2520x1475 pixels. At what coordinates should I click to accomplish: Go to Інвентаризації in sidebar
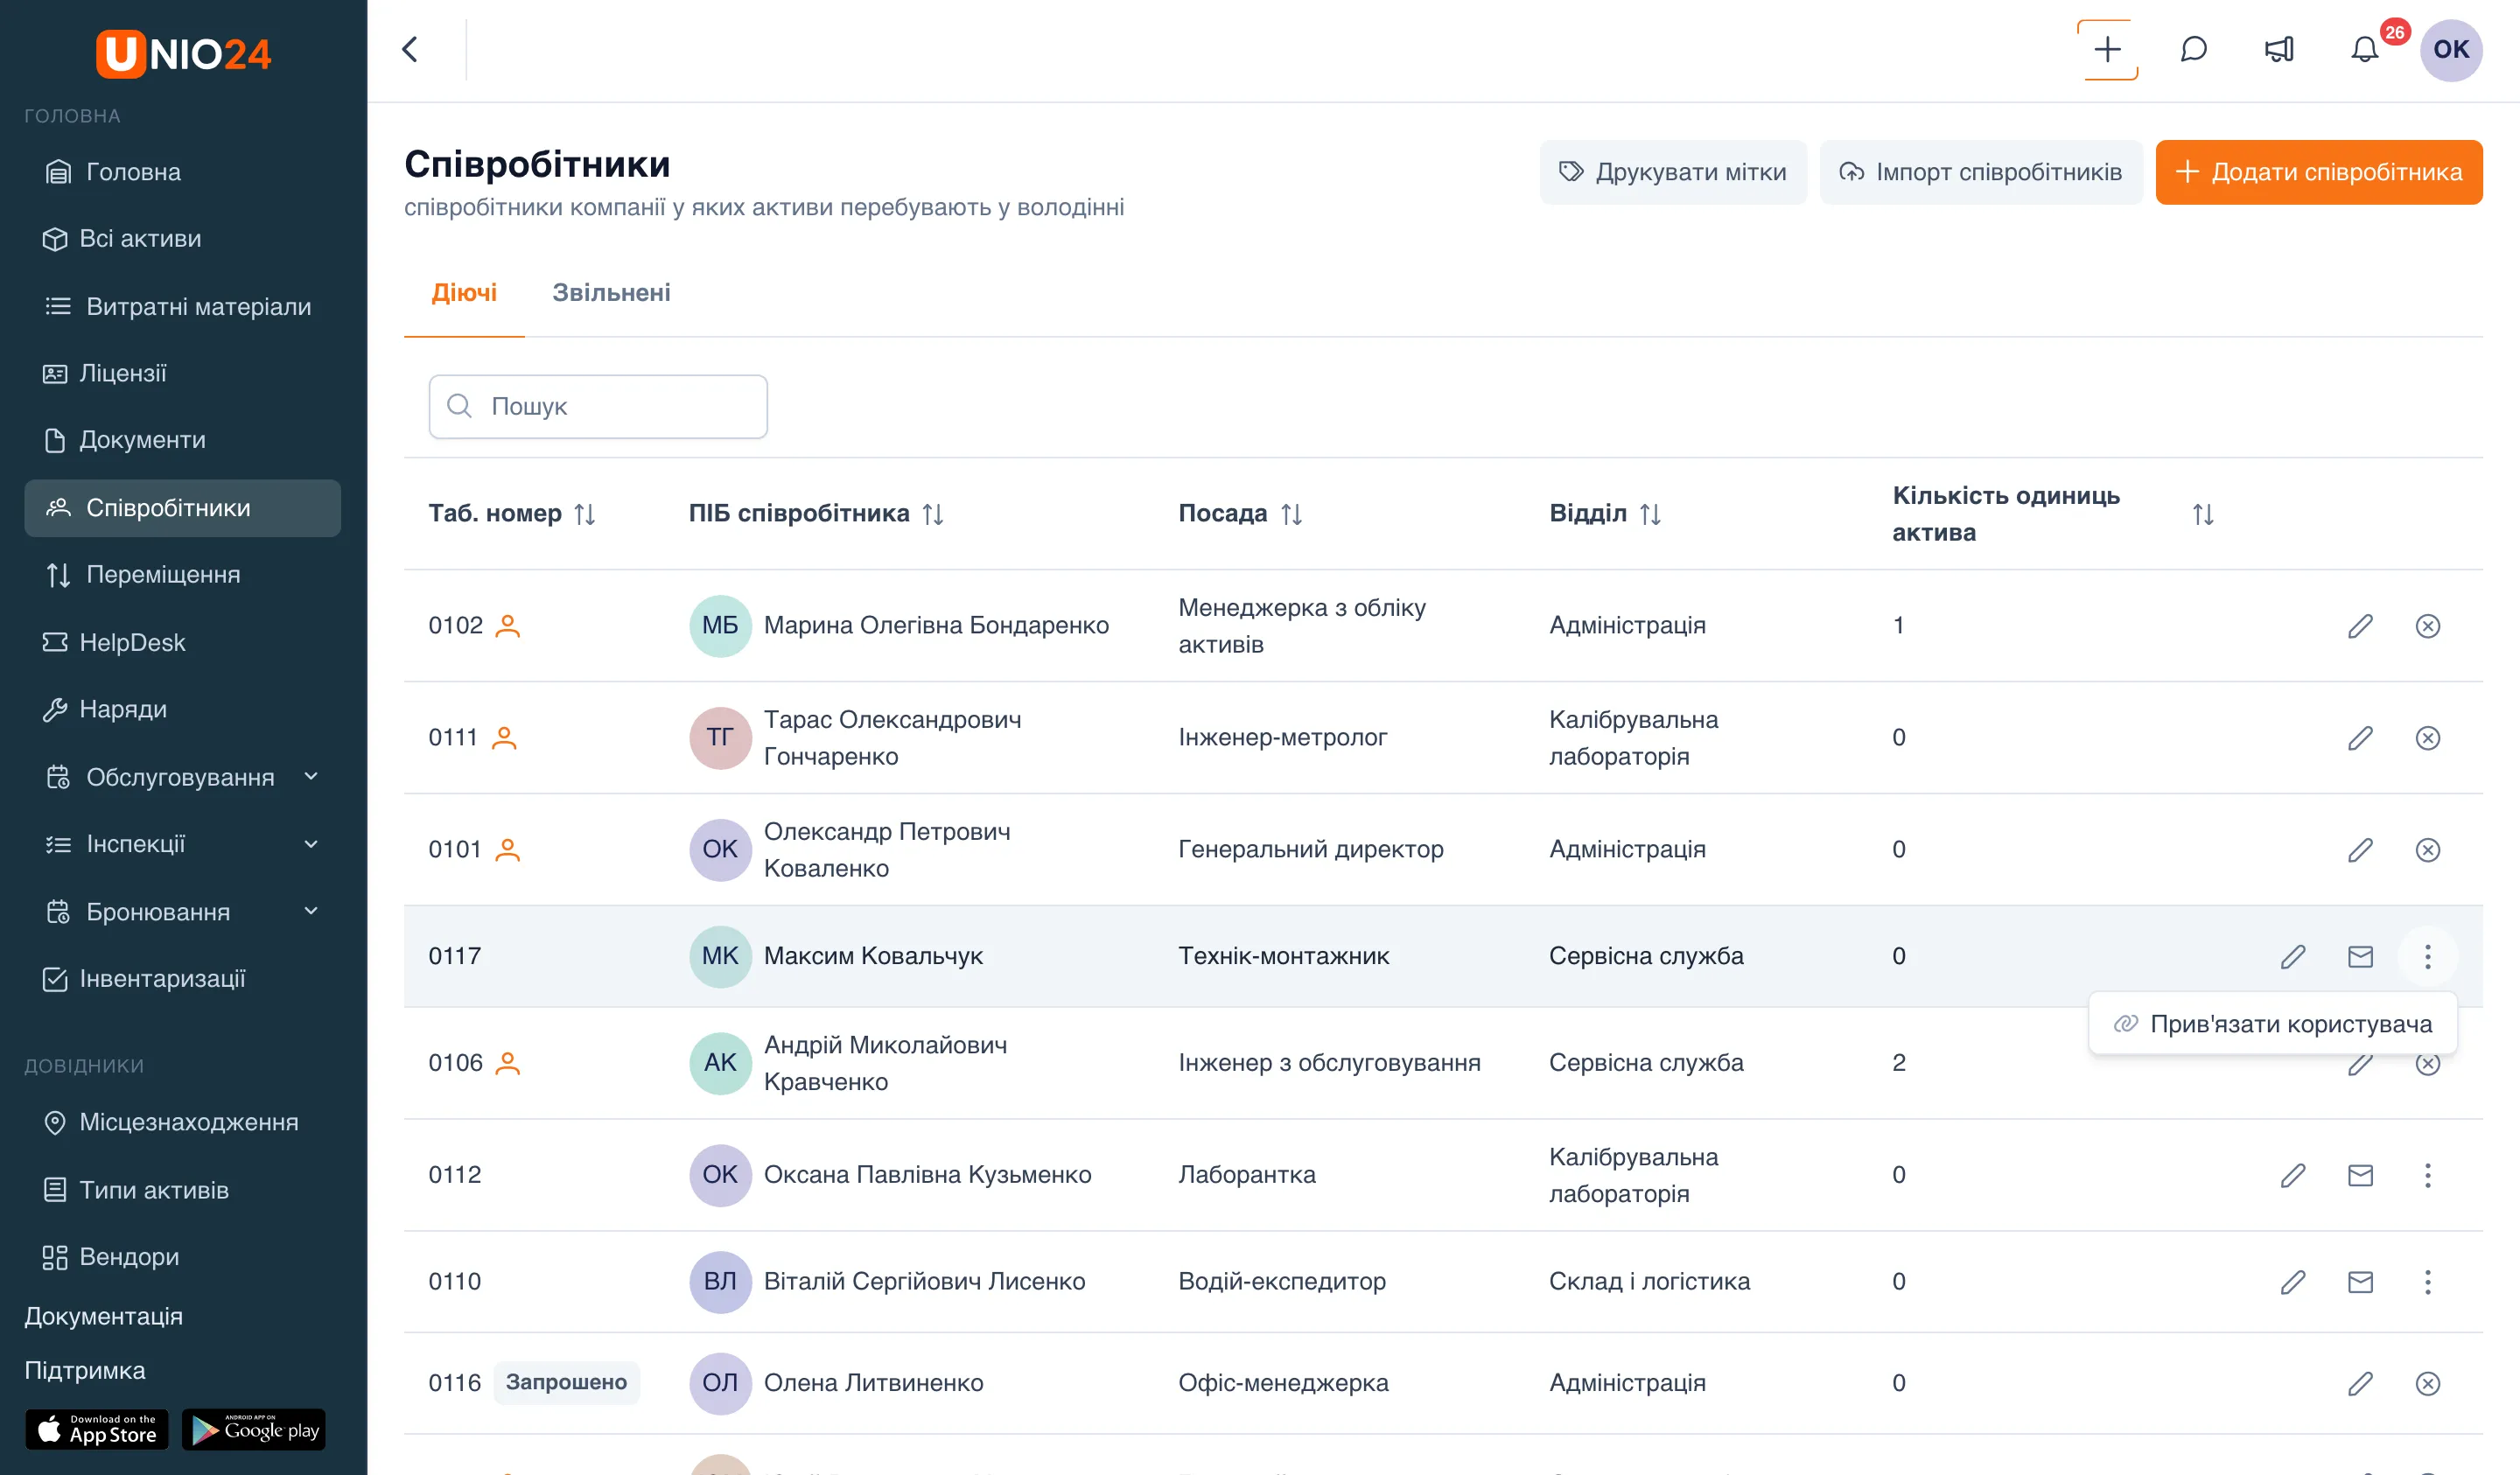[183, 978]
